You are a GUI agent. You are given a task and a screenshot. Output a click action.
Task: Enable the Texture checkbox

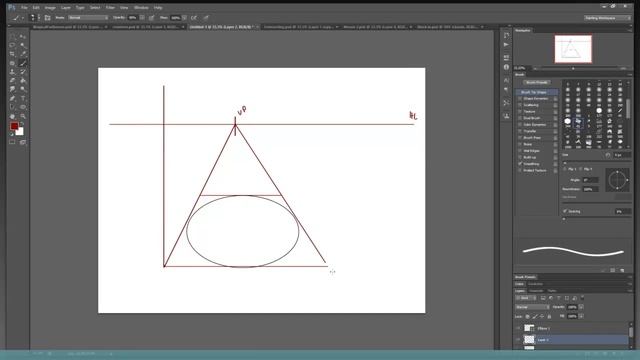tap(520, 112)
